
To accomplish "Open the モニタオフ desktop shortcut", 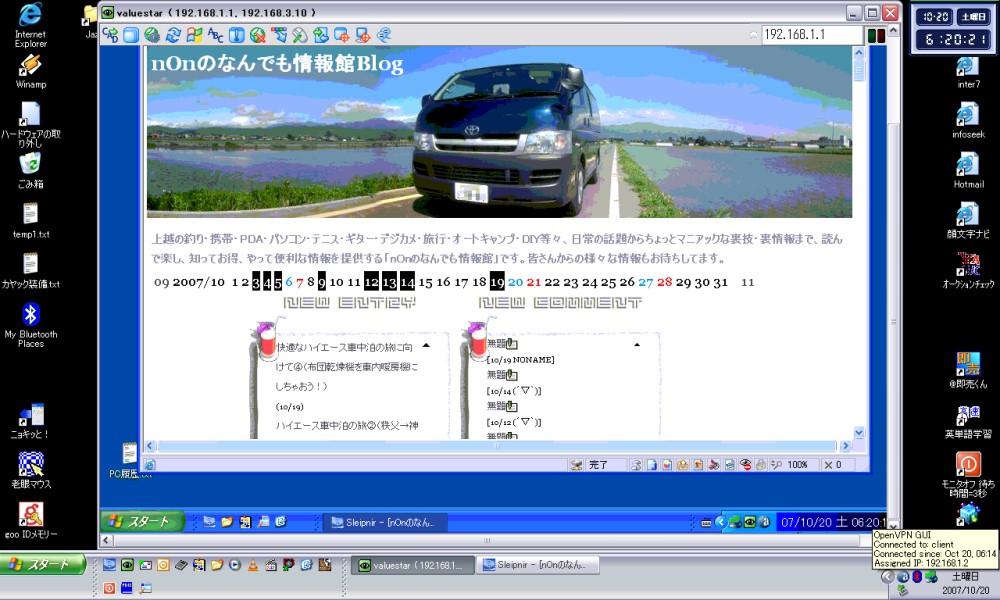I will (968, 474).
